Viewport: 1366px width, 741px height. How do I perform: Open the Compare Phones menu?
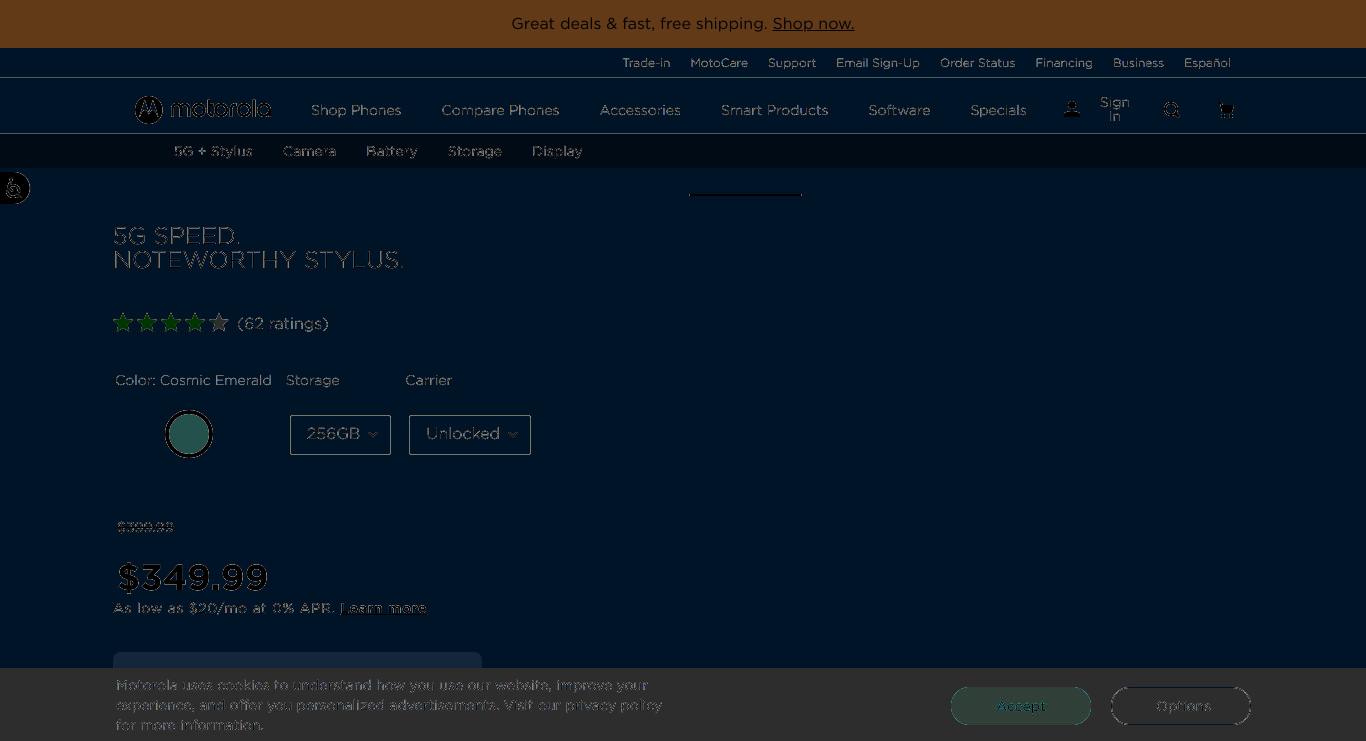pos(500,110)
